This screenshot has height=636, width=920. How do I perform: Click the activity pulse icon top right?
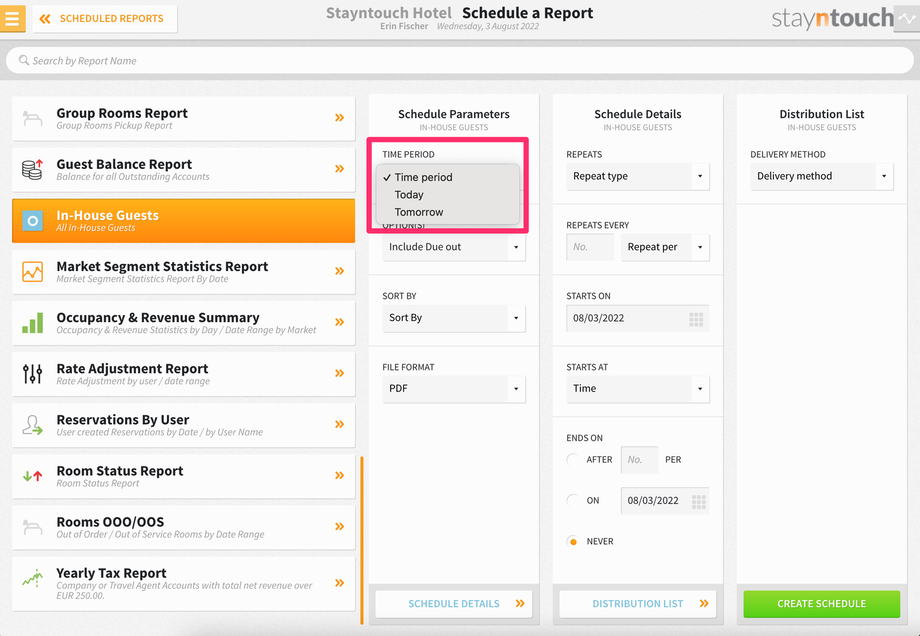coord(907,19)
